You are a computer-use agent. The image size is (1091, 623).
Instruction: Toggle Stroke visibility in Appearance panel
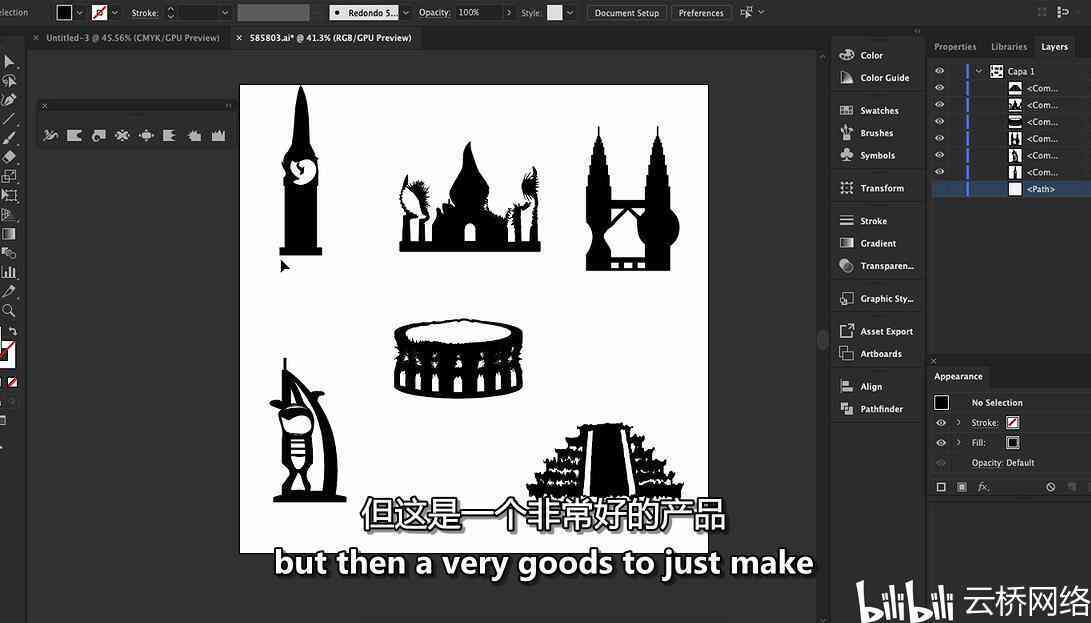[941, 423]
